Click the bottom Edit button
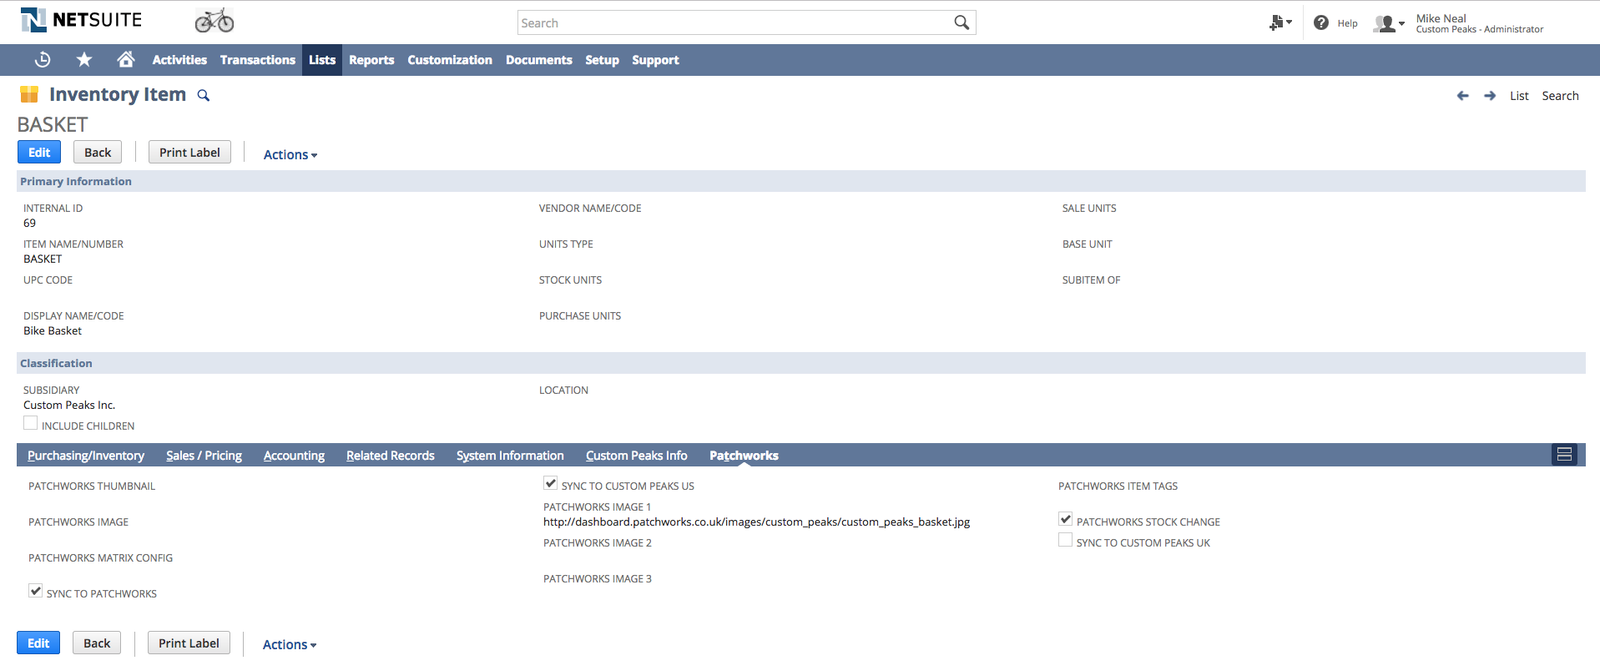The width and height of the screenshot is (1600, 660). point(38,643)
